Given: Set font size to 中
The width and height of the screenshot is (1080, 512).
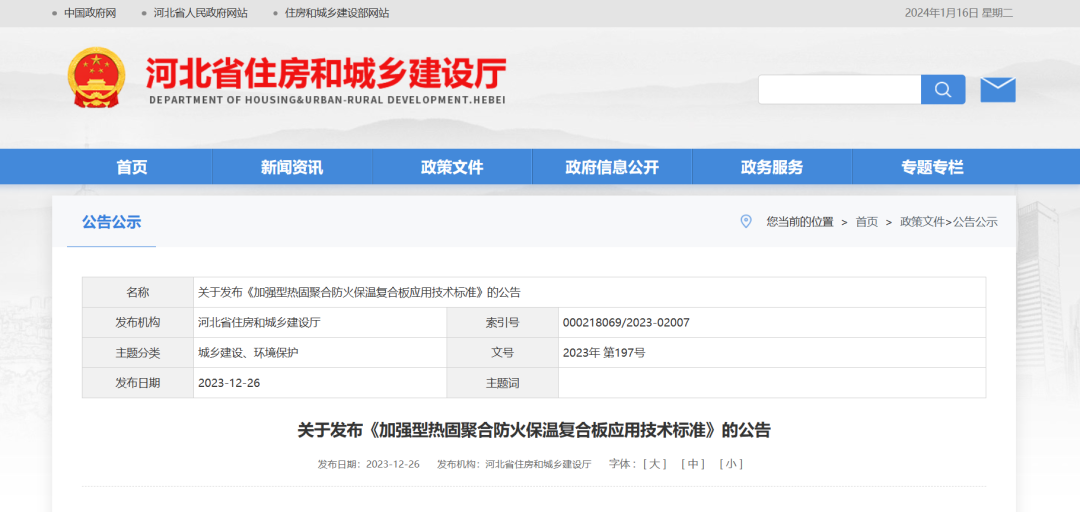Looking at the screenshot, I should 692,464.
